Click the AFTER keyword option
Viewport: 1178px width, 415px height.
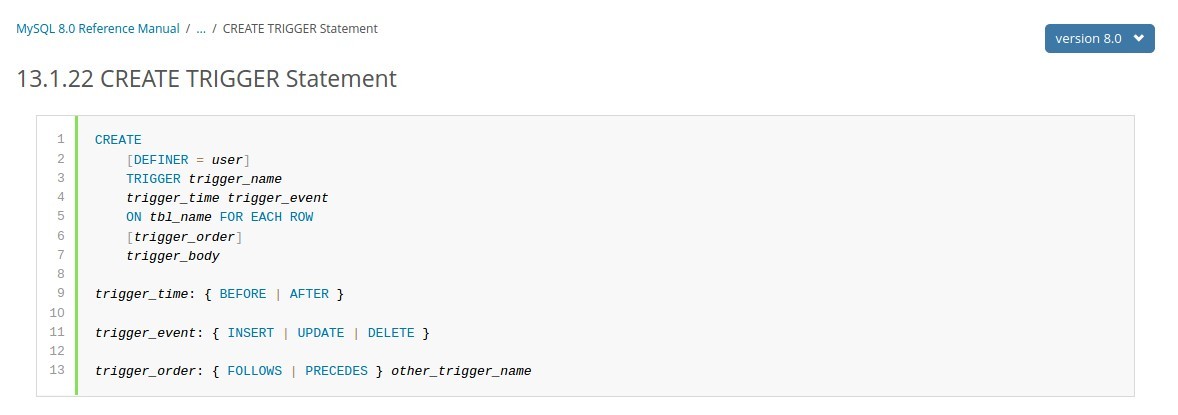[x=309, y=294]
